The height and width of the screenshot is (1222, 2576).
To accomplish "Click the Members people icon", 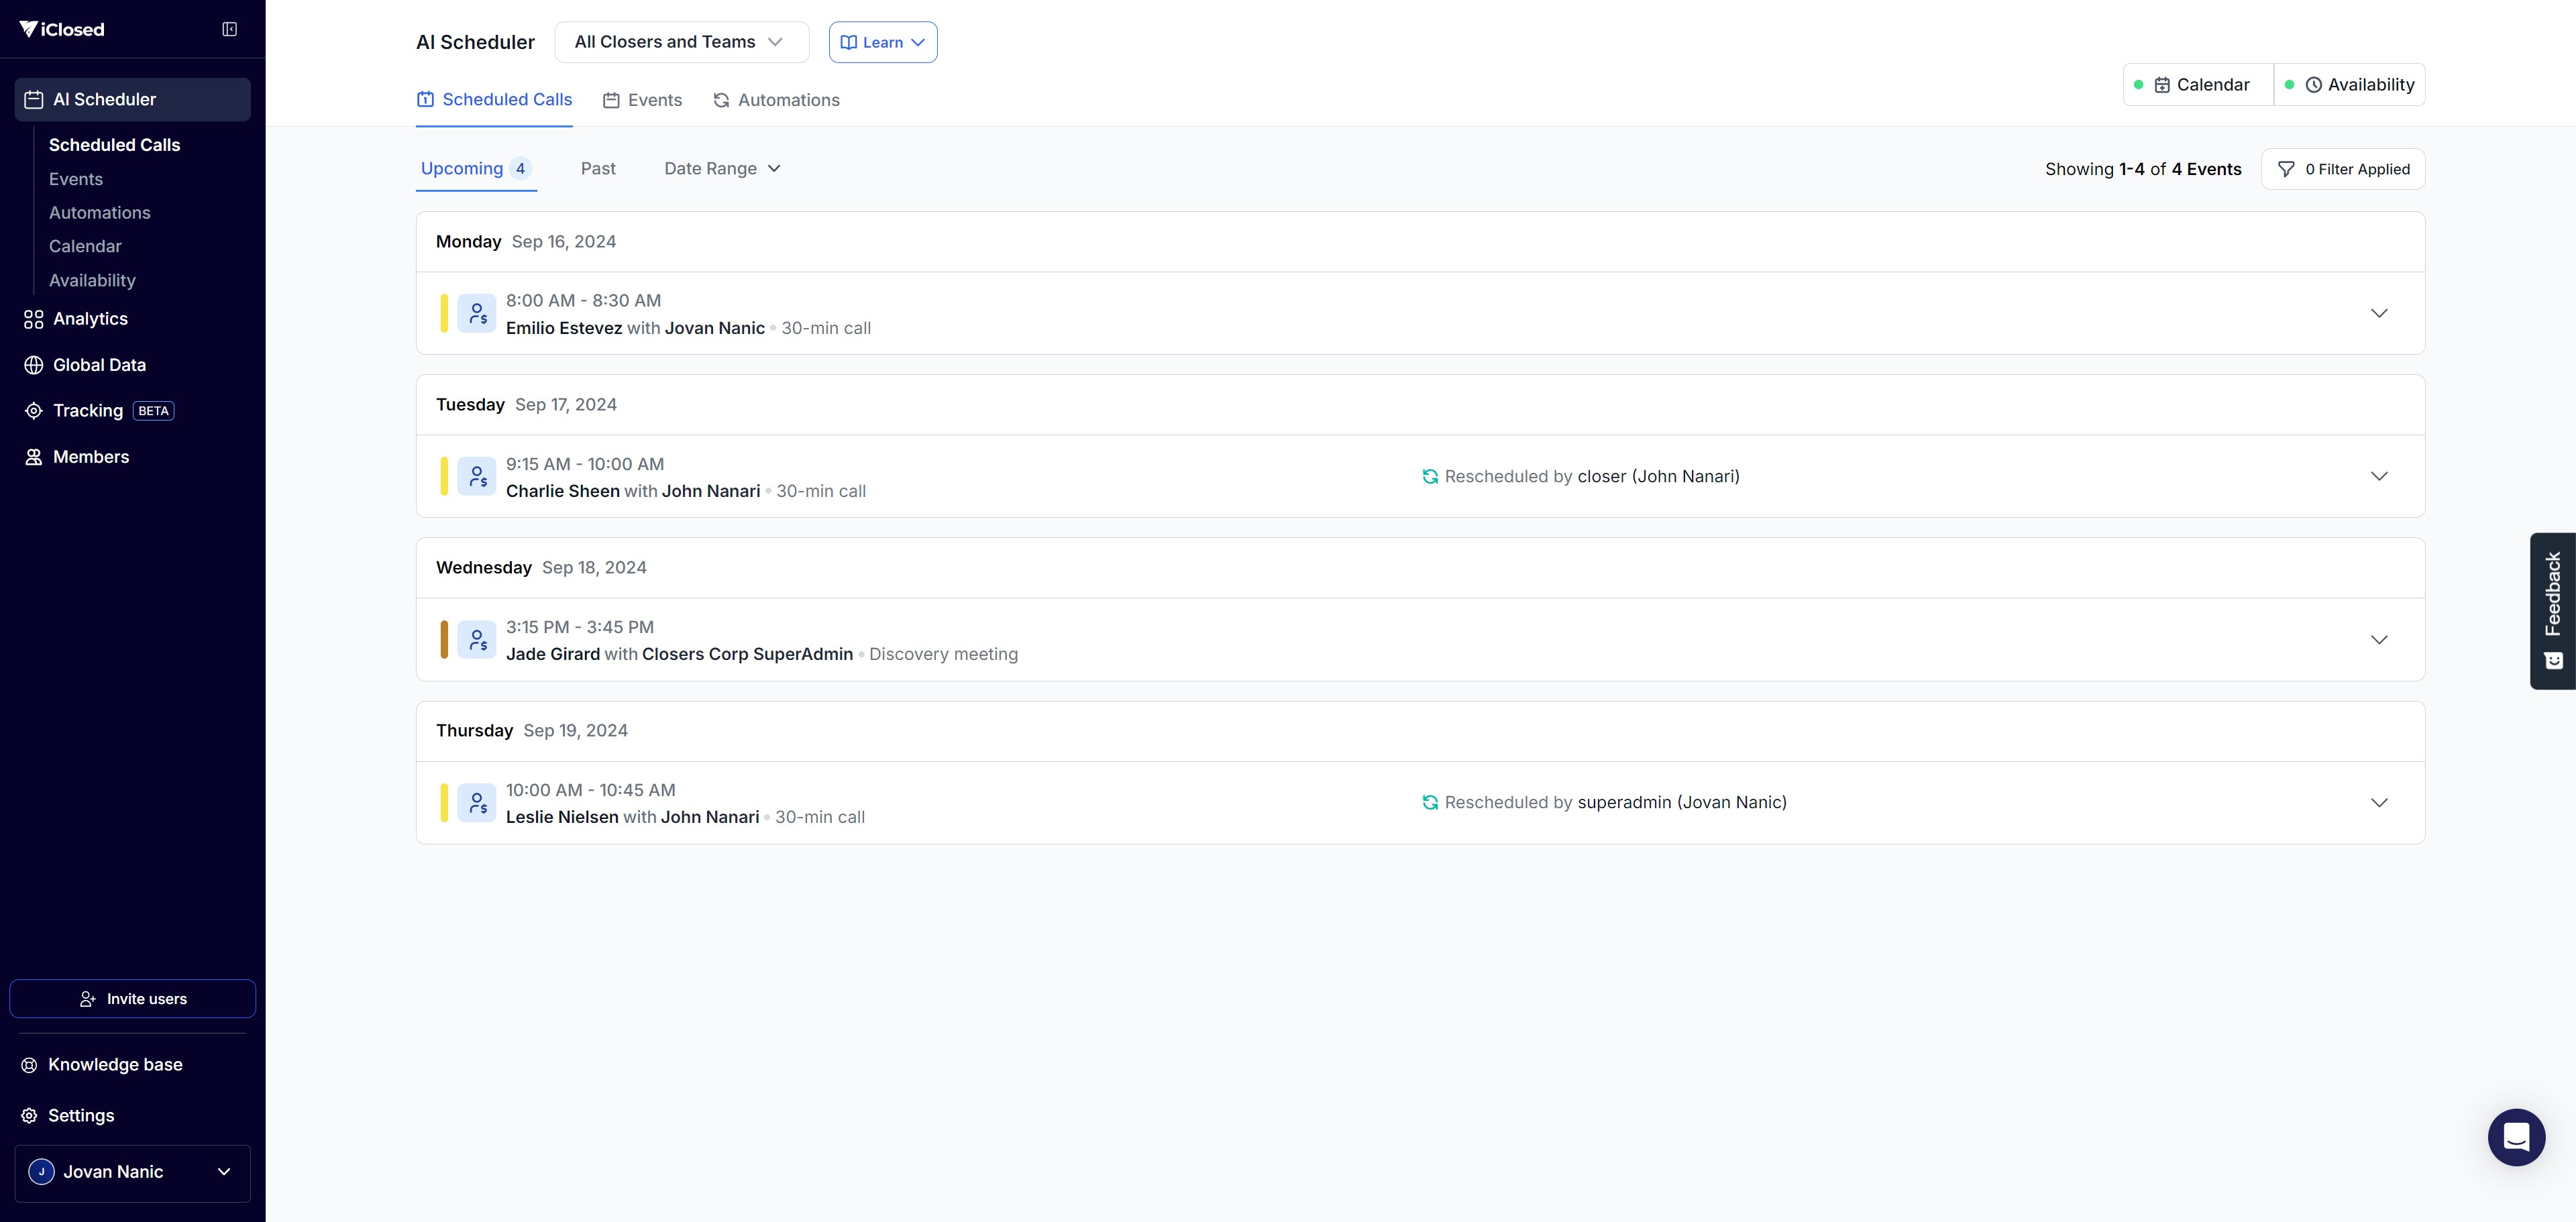I will (33, 457).
